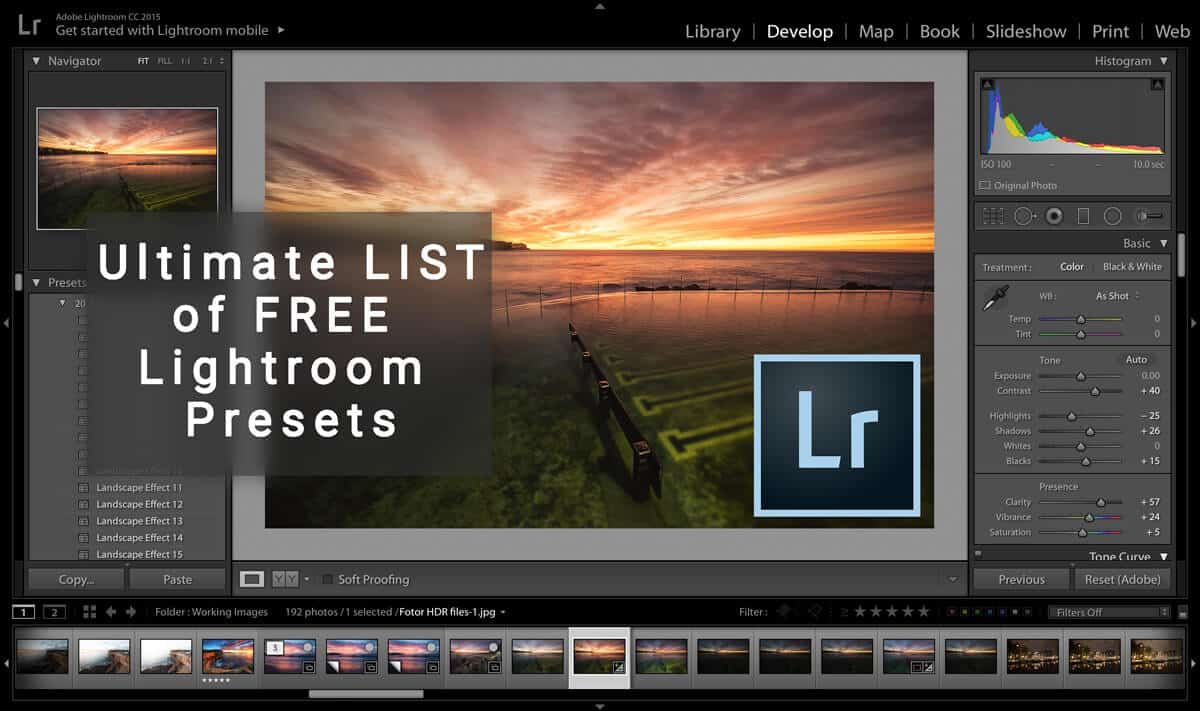Click the Paste button
Image resolution: width=1200 pixels, height=711 pixels.
click(x=177, y=579)
